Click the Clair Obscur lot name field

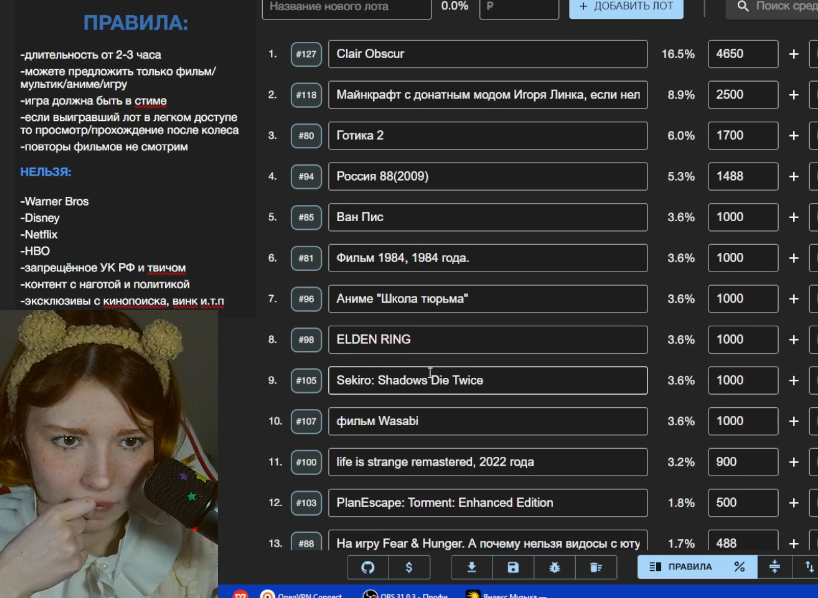[x=488, y=54]
